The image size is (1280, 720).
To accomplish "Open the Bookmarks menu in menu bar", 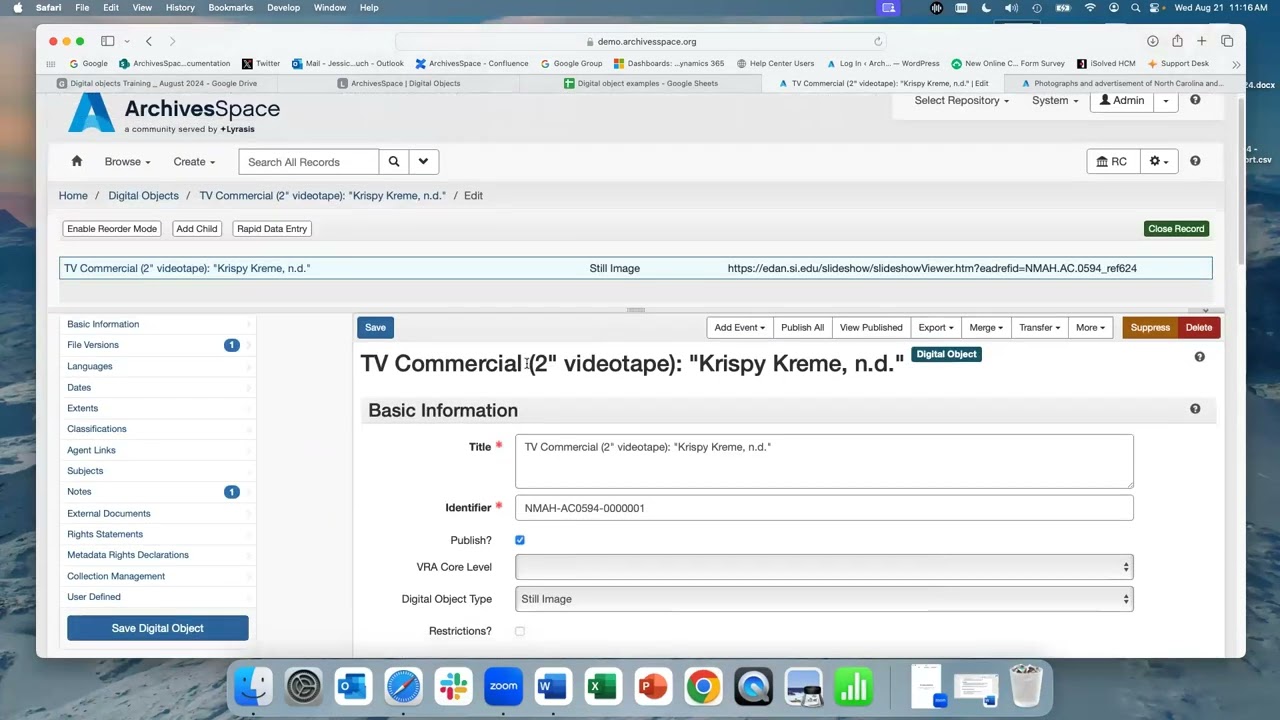I will pyautogui.click(x=230, y=8).
